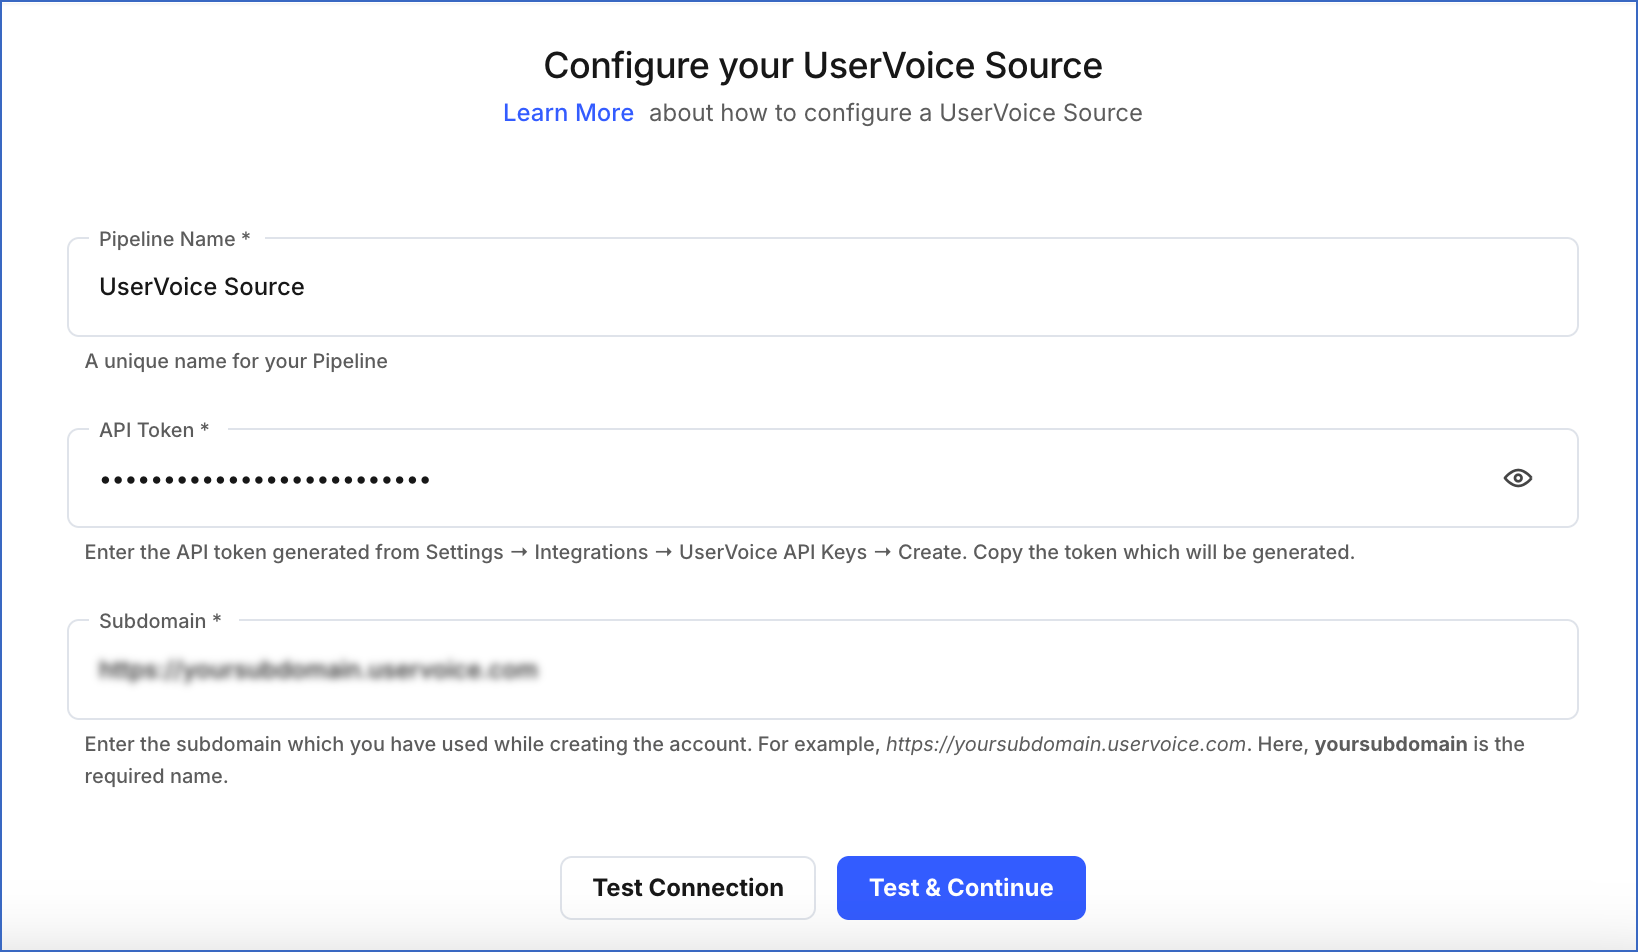Click the API Token field label
The image size is (1638, 952).
point(153,429)
